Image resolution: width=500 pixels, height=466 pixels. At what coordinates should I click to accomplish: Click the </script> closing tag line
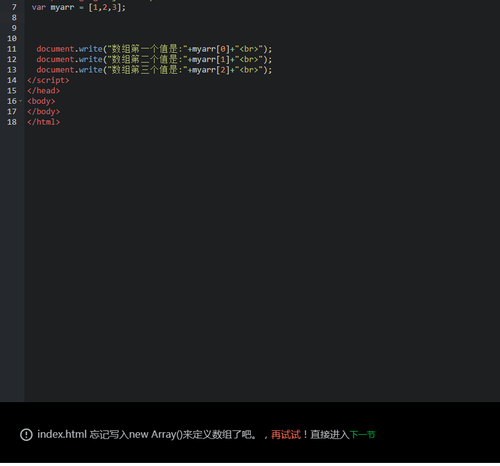point(48,80)
